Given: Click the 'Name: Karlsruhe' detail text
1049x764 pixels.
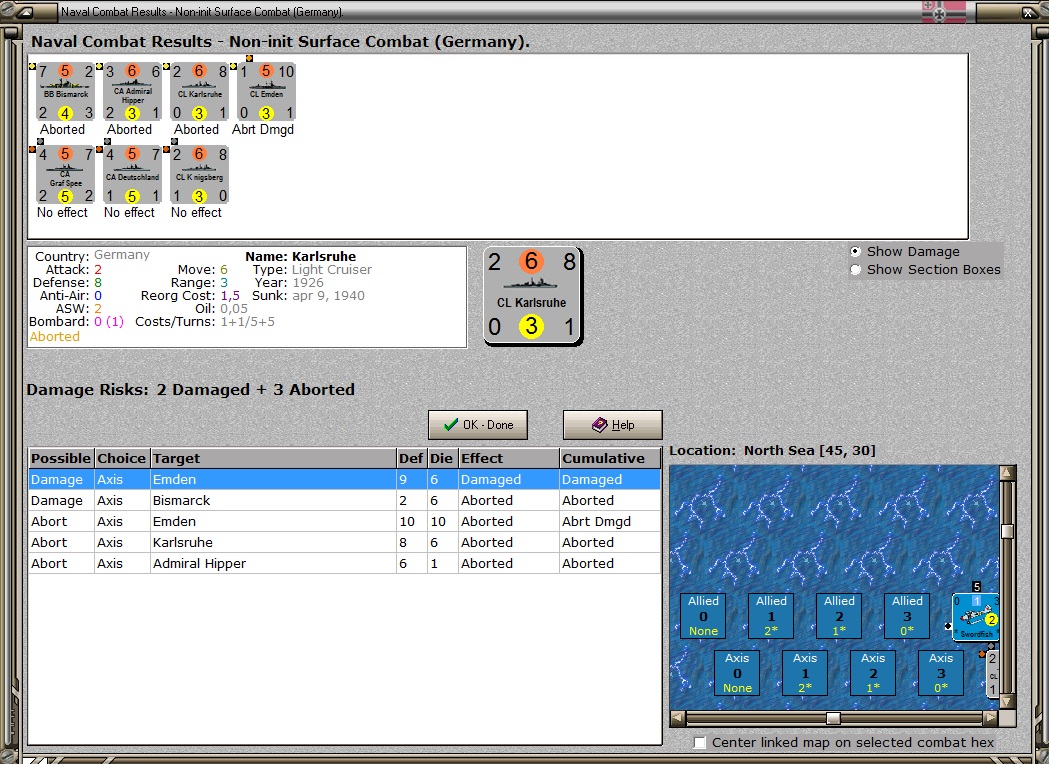Looking at the screenshot, I should [x=300, y=256].
